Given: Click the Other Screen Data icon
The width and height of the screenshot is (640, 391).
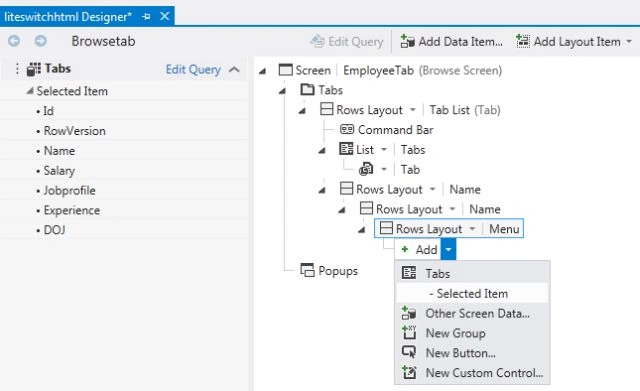Looking at the screenshot, I should [409, 313].
